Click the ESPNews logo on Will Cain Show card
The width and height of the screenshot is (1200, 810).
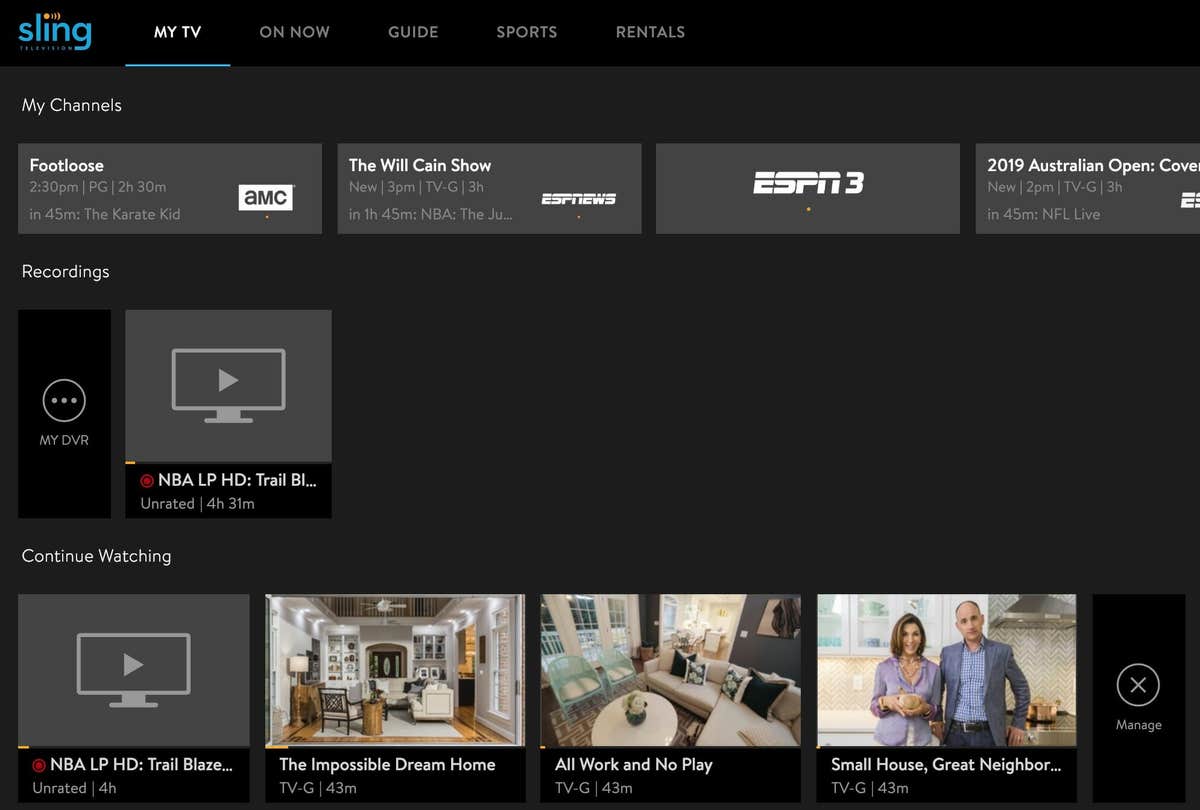pos(578,199)
